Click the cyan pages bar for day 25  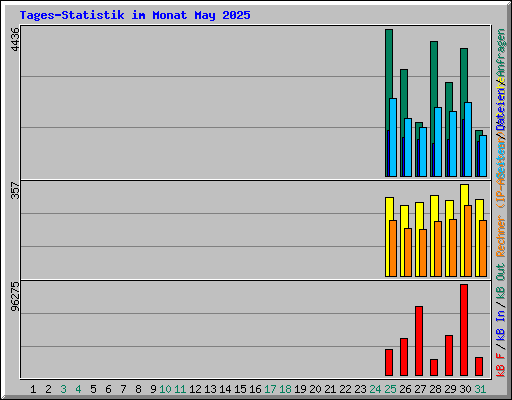pyautogui.click(x=393, y=137)
